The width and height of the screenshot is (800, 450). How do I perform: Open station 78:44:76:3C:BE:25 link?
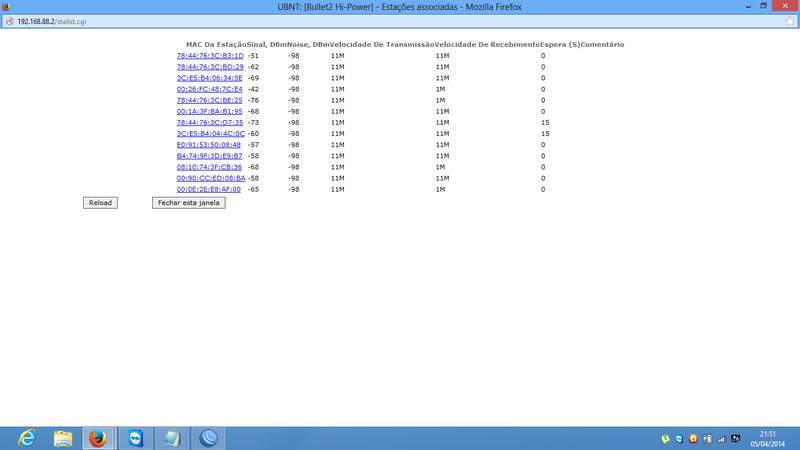pos(210,101)
